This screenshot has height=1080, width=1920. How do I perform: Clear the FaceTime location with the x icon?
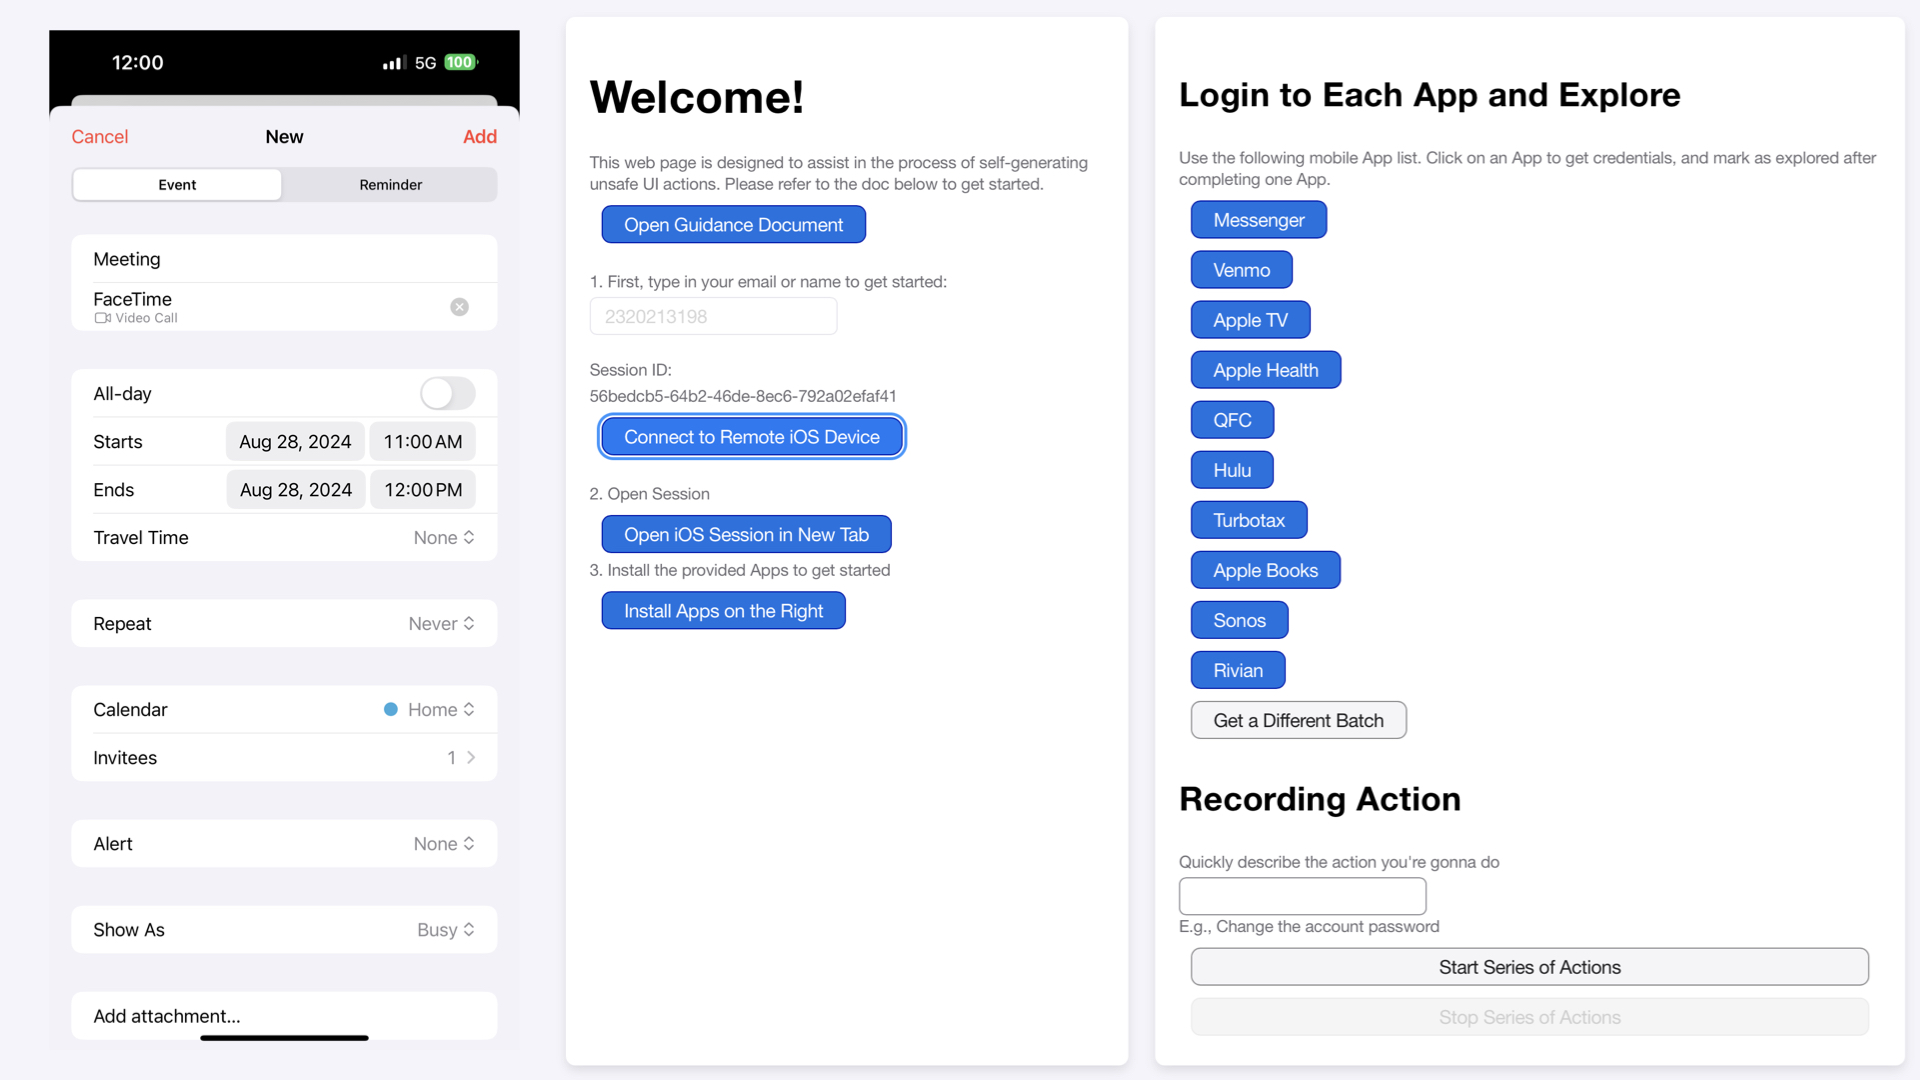pyautogui.click(x=459, y=307)
